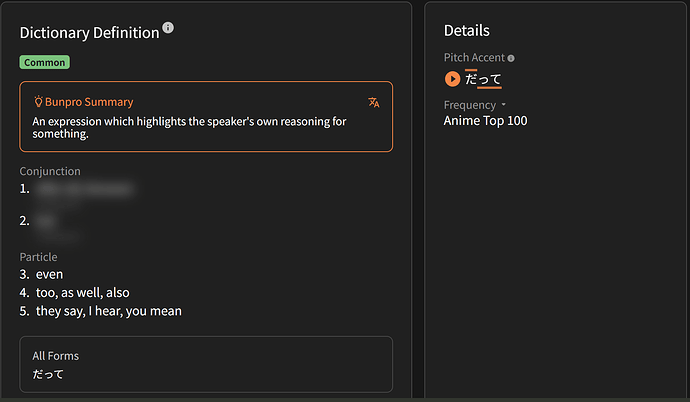Click the Anime Top 100 frequency label
Viewport: 690px width, 402px height.
[485, 121]
